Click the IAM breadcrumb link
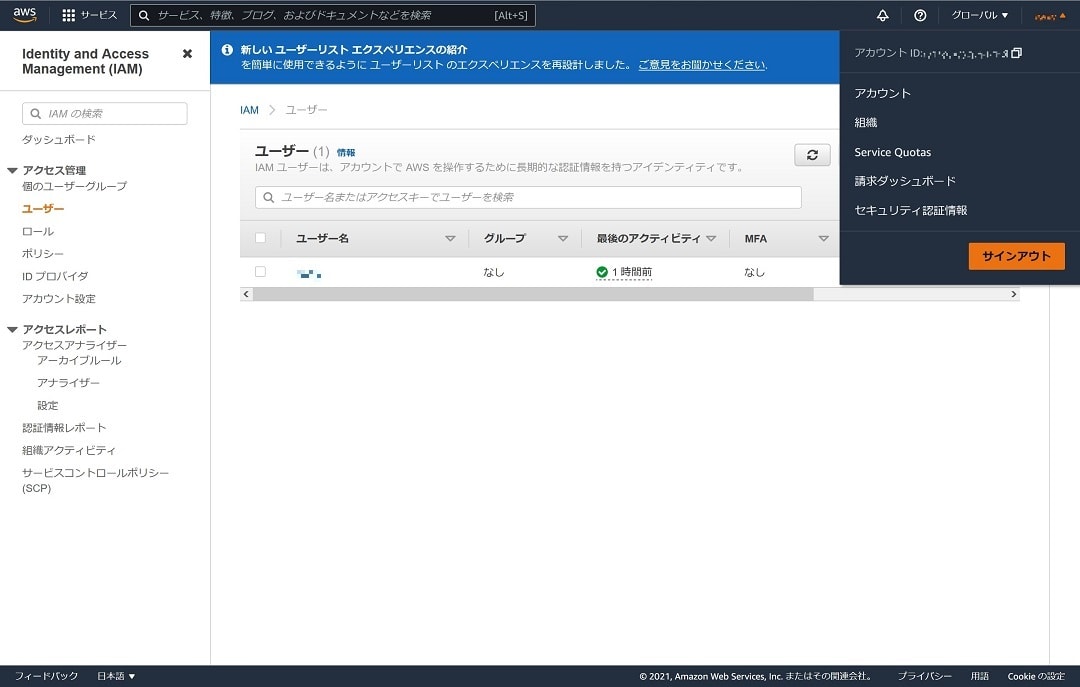 [x=249, y=110]
